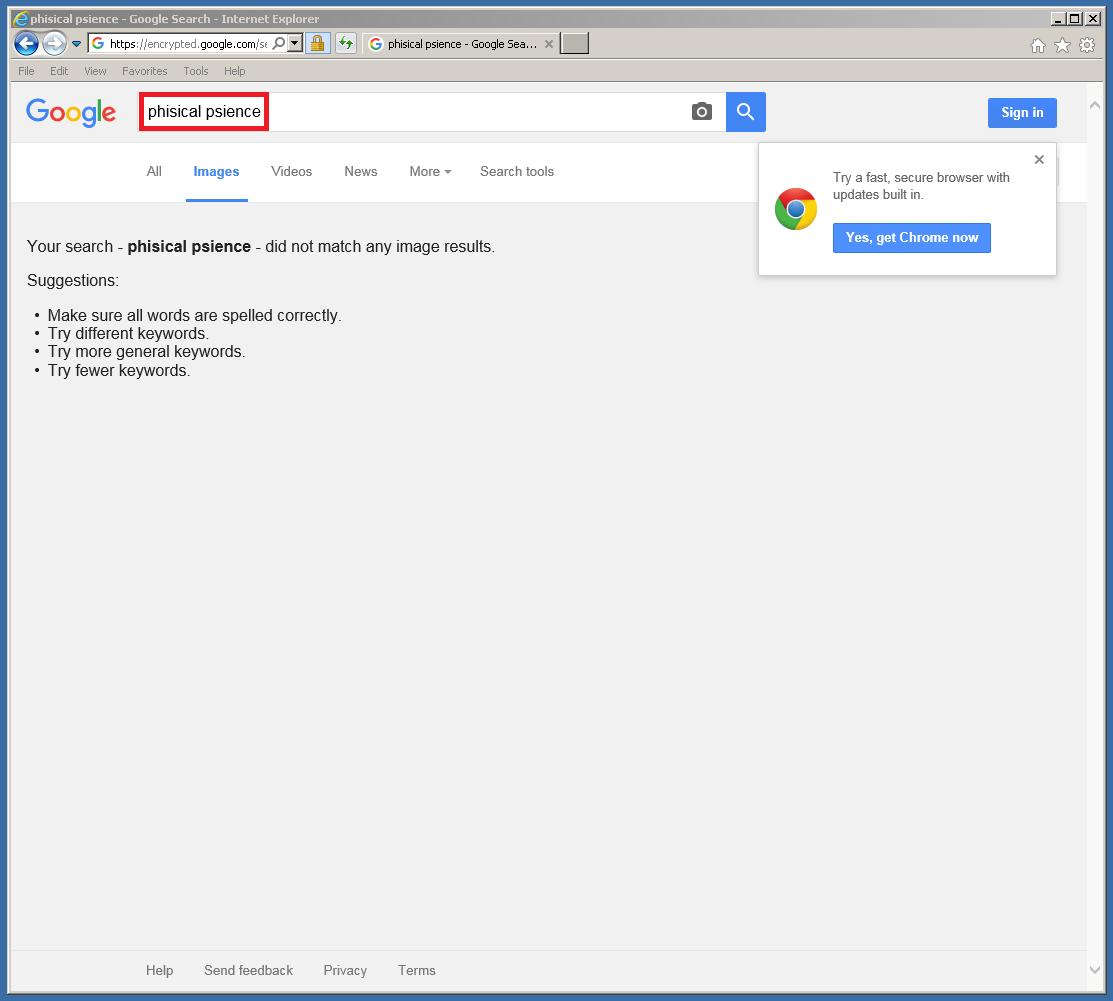Expand the address bar autocomplete dropdown
Viewport: 1113px width, 1001px height.
pyautogui.click(x=295, y=43)
